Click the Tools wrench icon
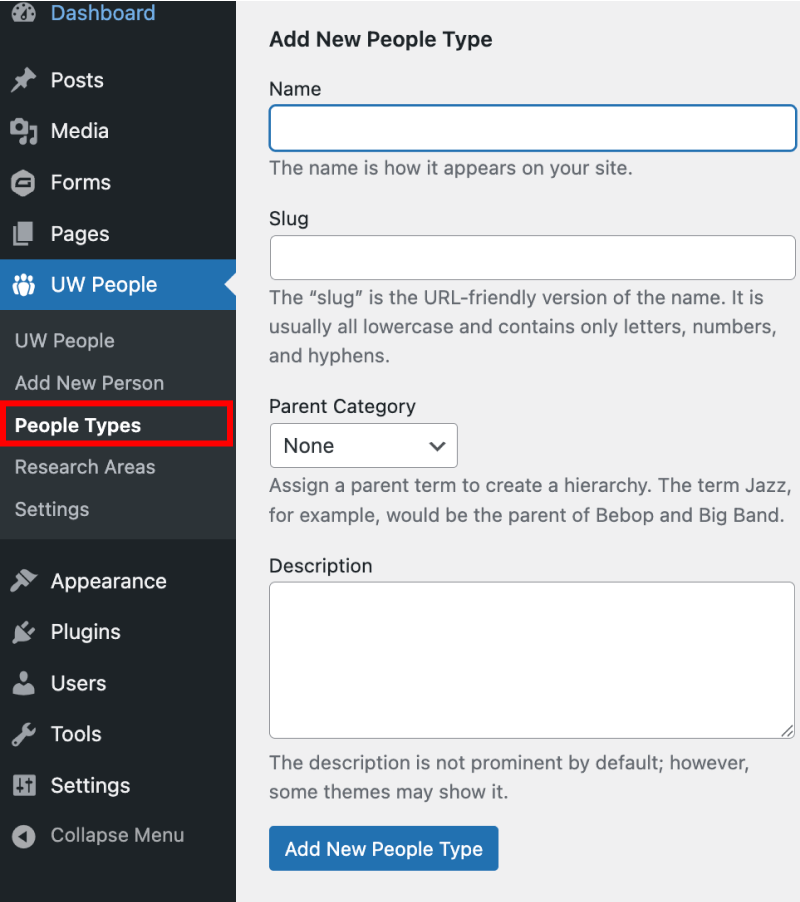 click(x=23, y=734)
